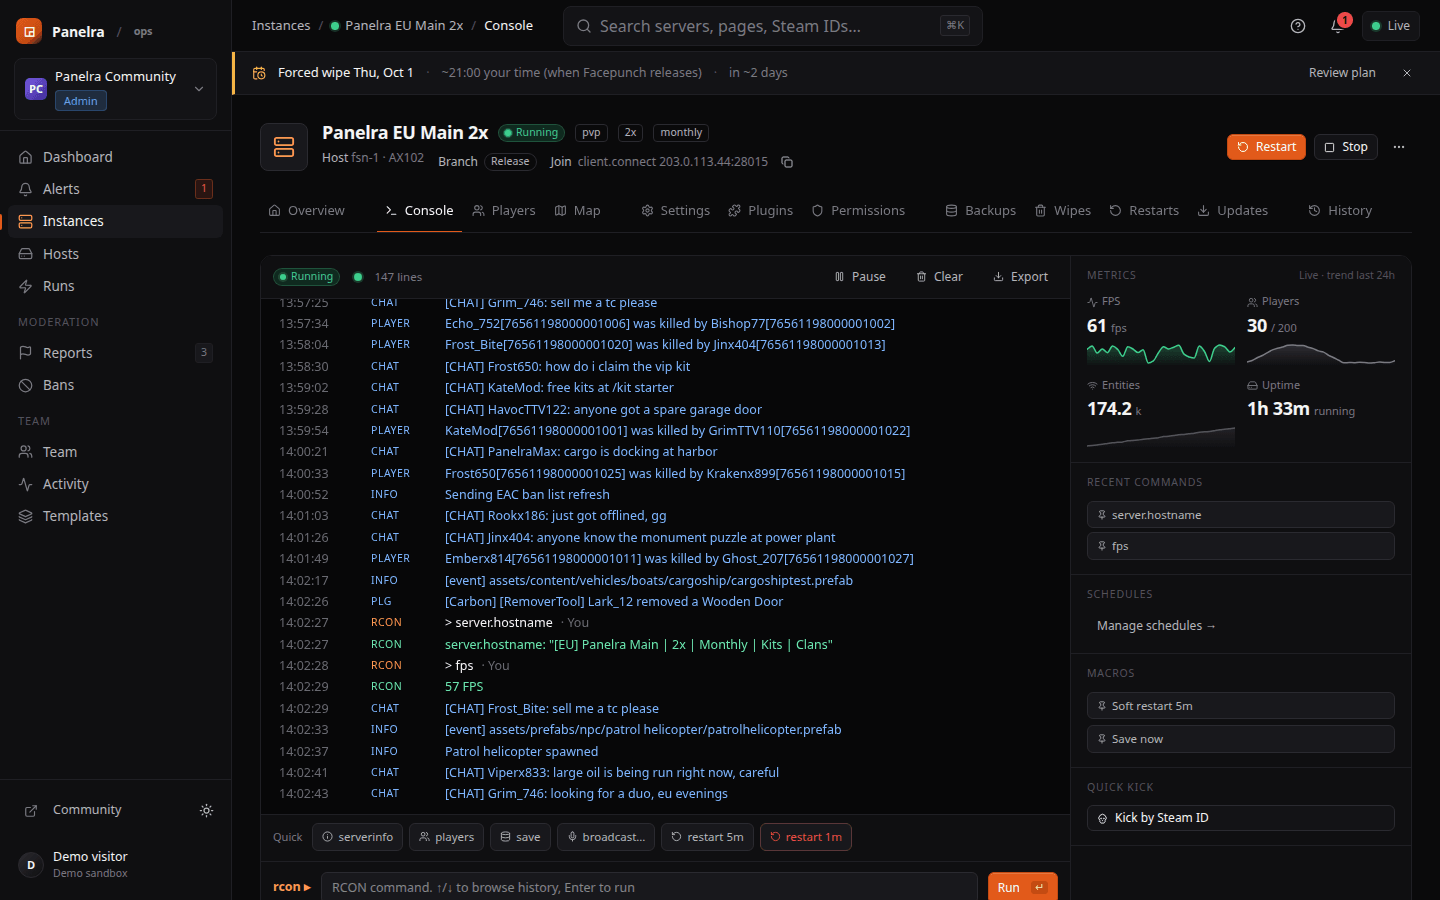The height and width of the screenshot is (900, 1440).
Task: Click the Review plan link
Action: (1342, 73)
